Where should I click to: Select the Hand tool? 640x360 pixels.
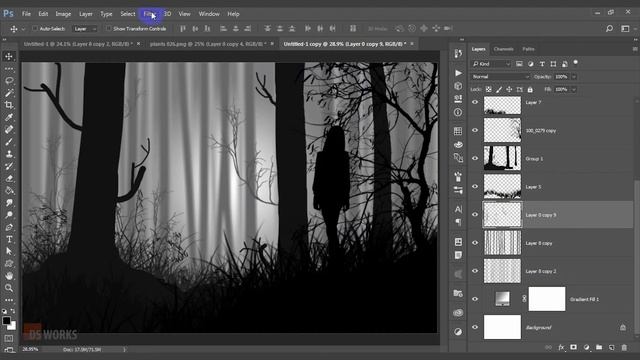pyautogui.click(x=9, y=276)
